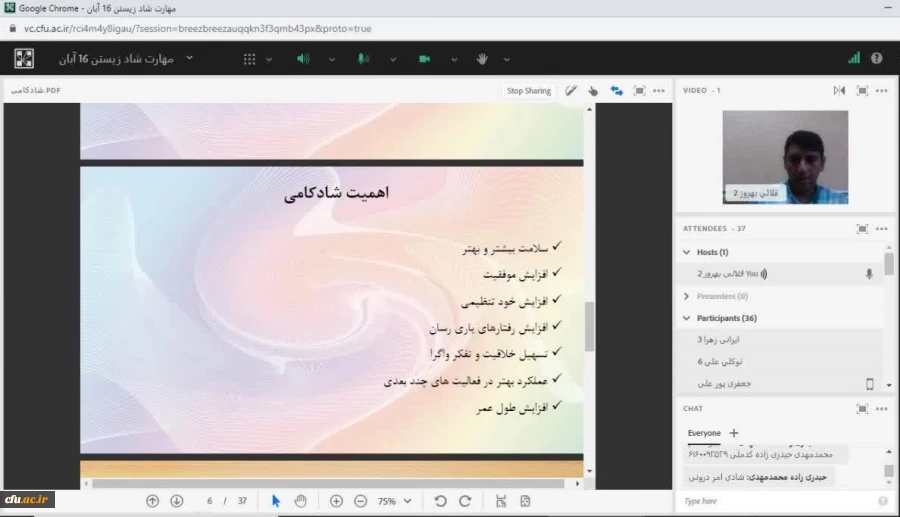This screenshot has width=900, height=517.
Task: Expand the Presenters (0) group
Action: point(686,296)
